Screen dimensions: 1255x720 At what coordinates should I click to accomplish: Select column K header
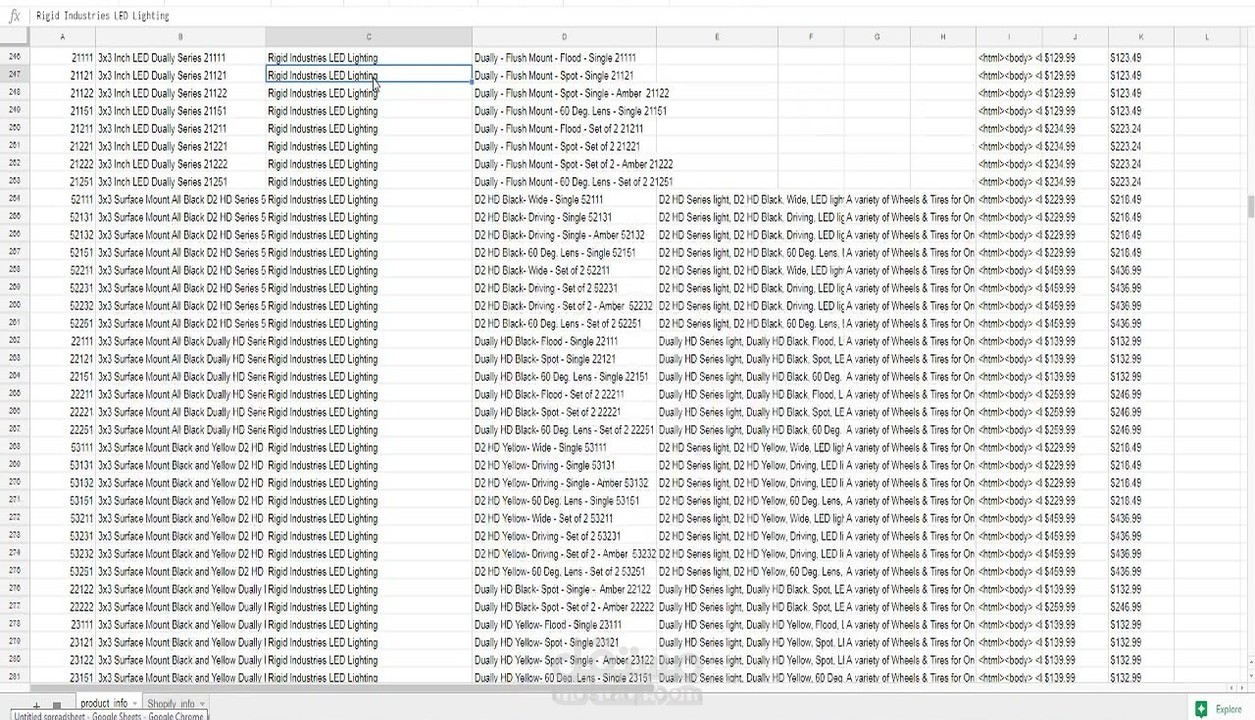click(1141, 37)
